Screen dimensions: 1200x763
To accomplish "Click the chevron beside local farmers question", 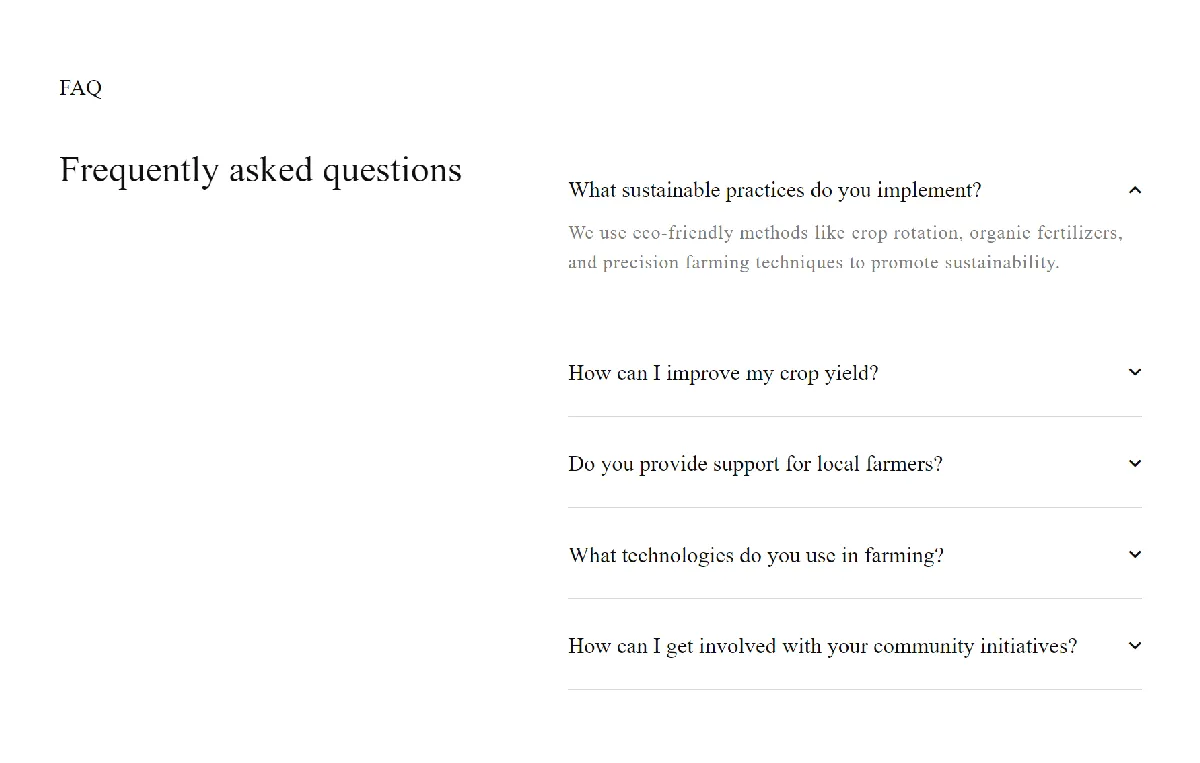I will click(x=1134, y=463).
